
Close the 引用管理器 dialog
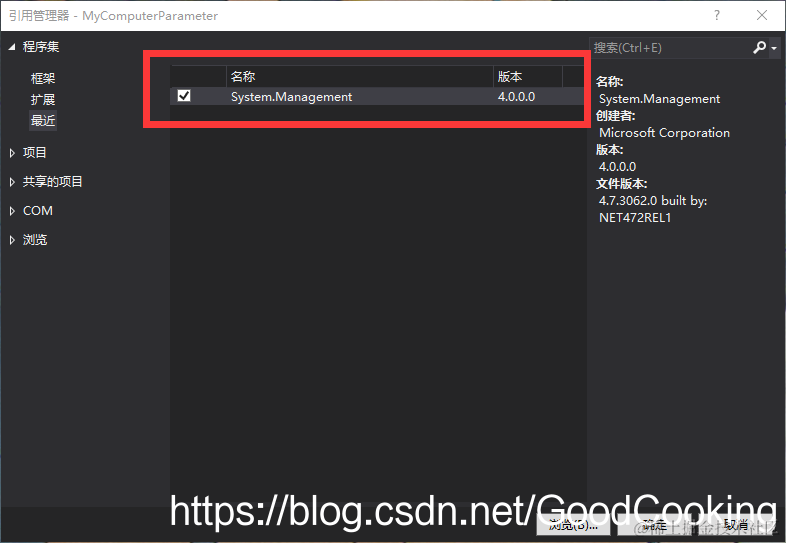tap(762, 15)
